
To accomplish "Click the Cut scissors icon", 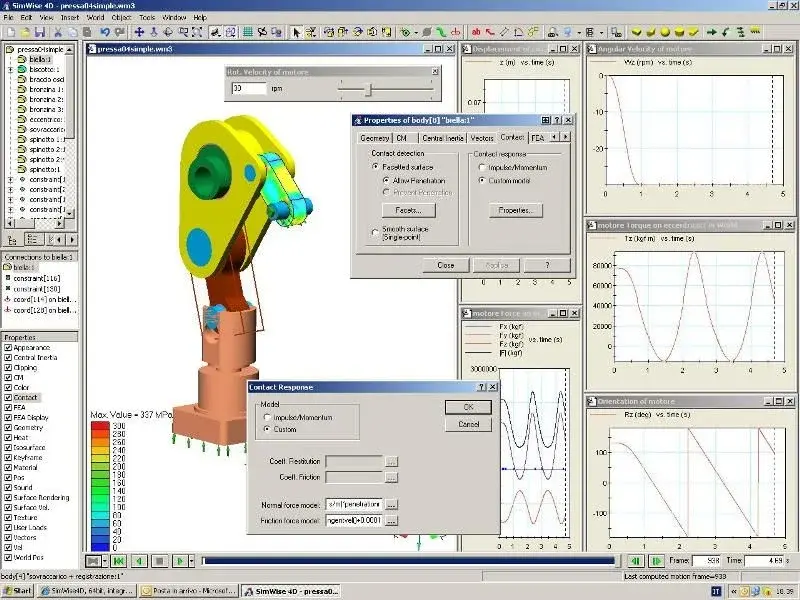I will tap(58, 32).
